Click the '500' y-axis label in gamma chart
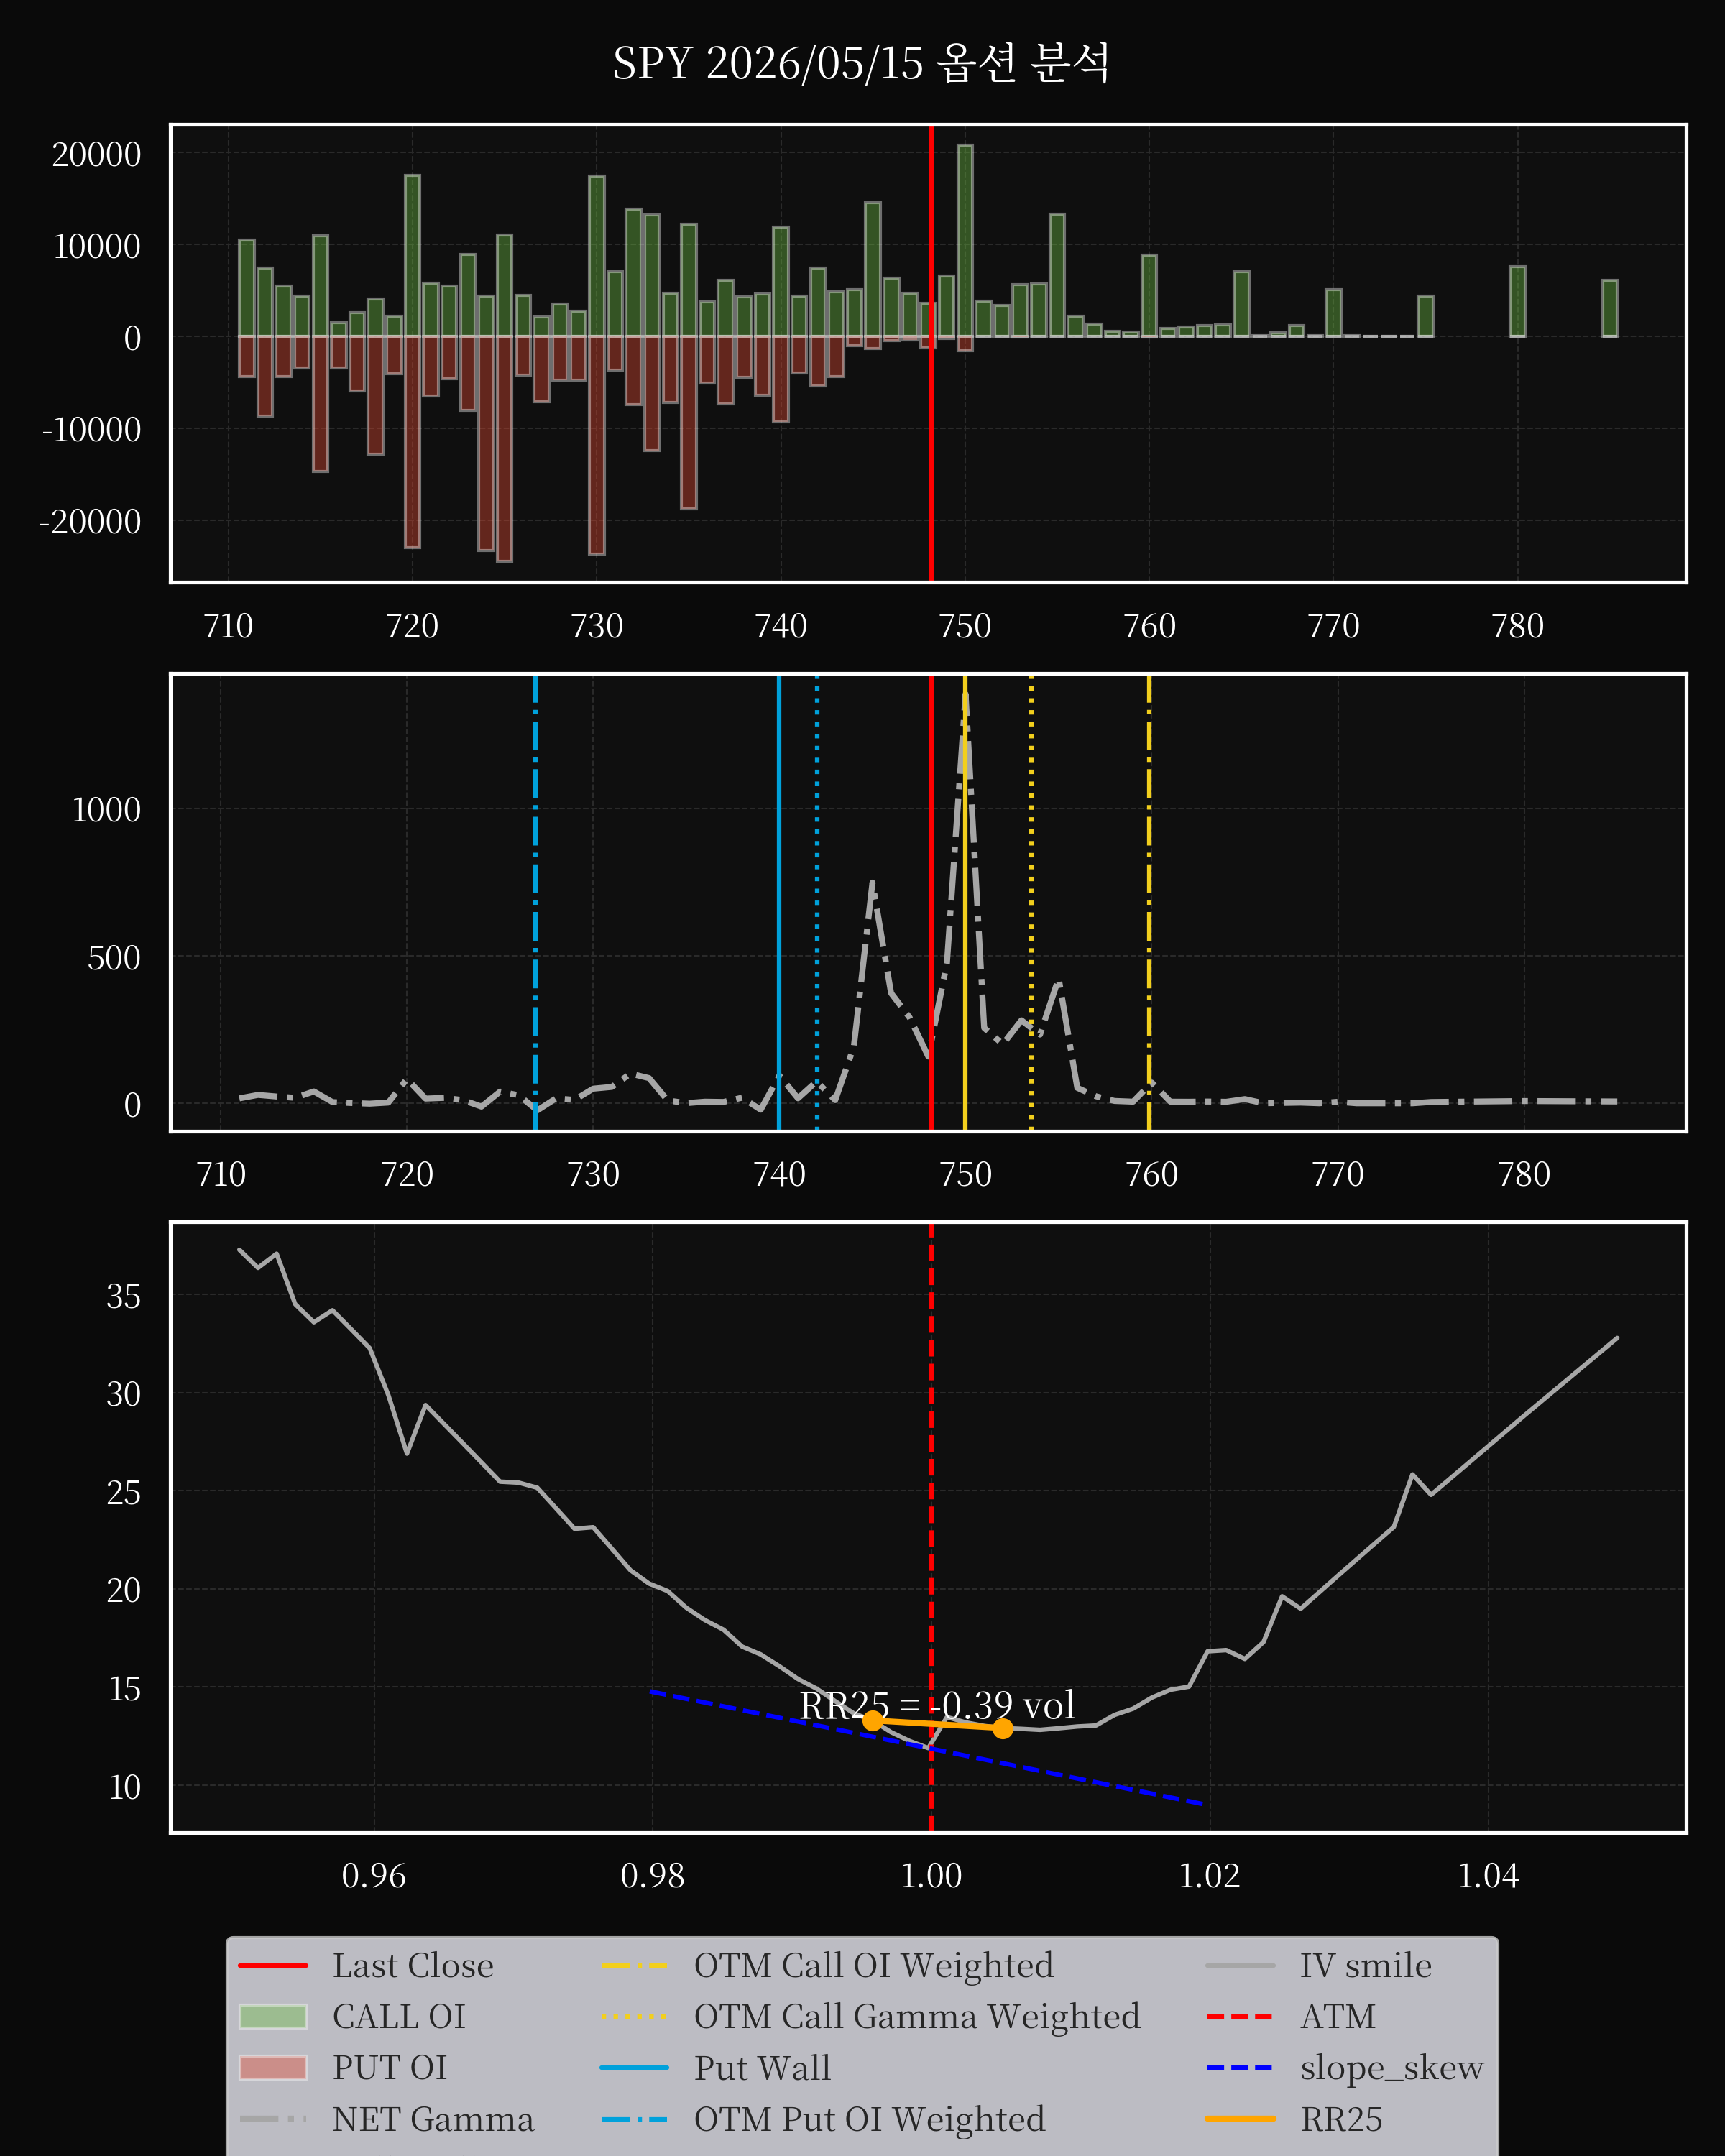Screen dimensions: 1725x2156 tap(114, 957)
